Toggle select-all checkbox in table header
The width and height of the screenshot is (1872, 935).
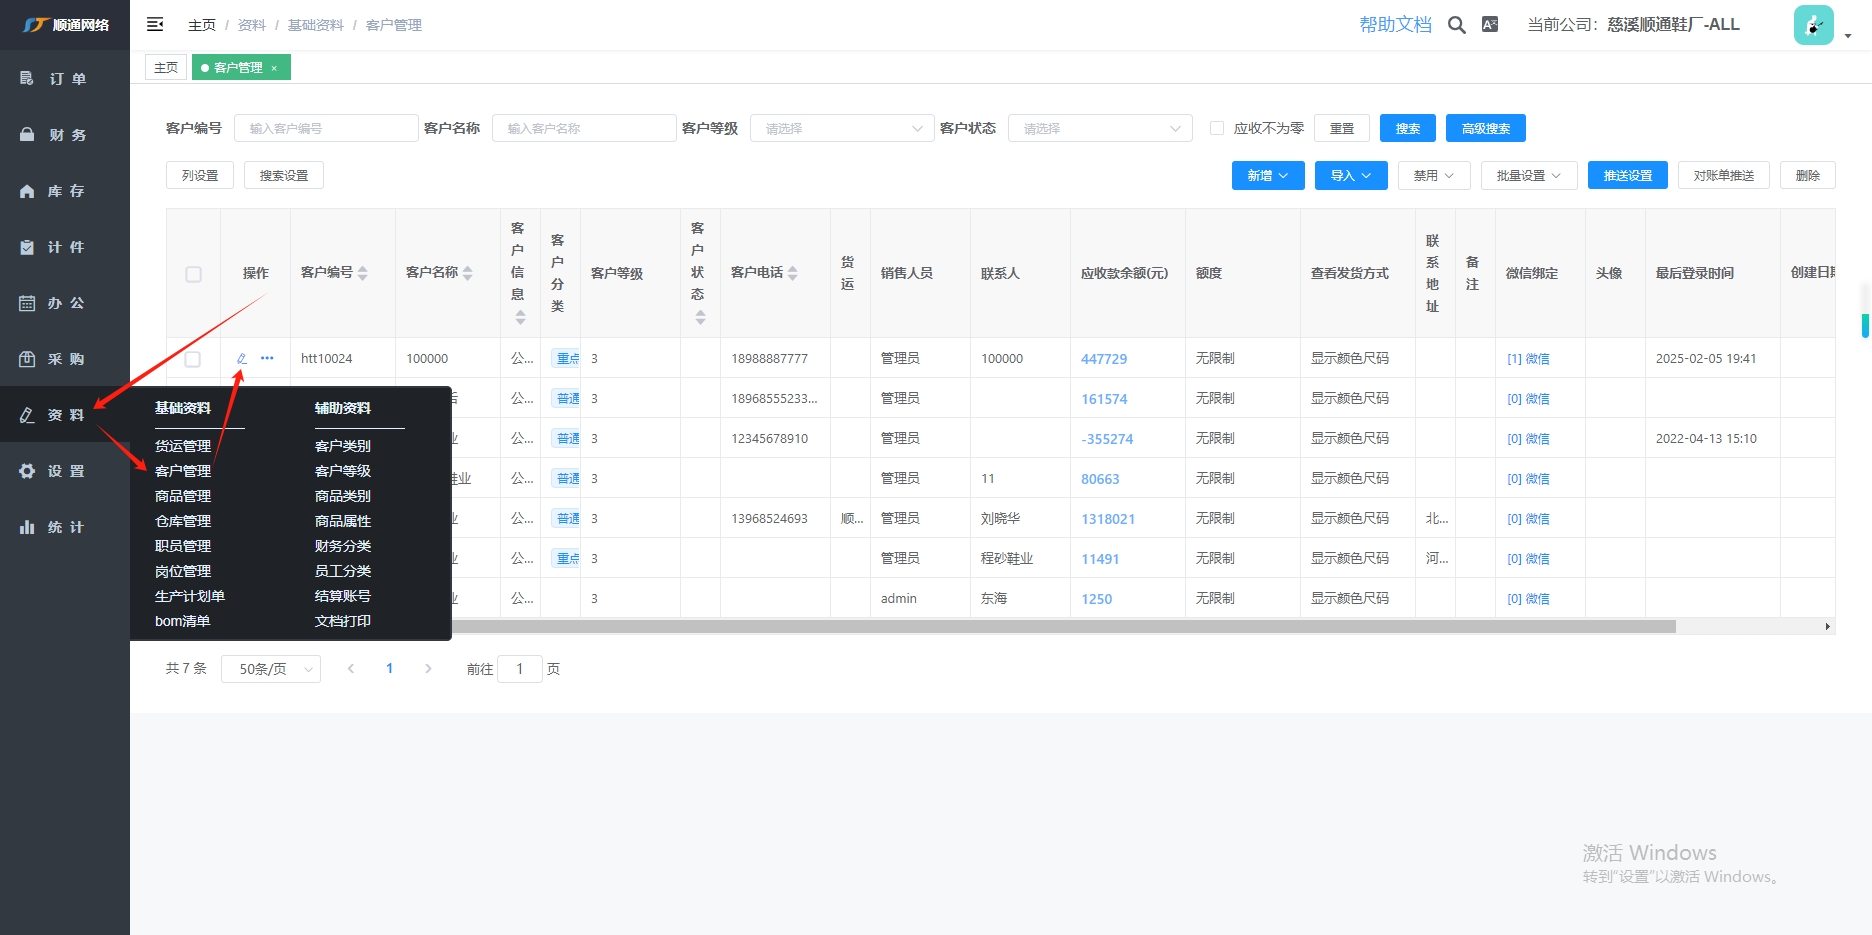click(194, 274)
